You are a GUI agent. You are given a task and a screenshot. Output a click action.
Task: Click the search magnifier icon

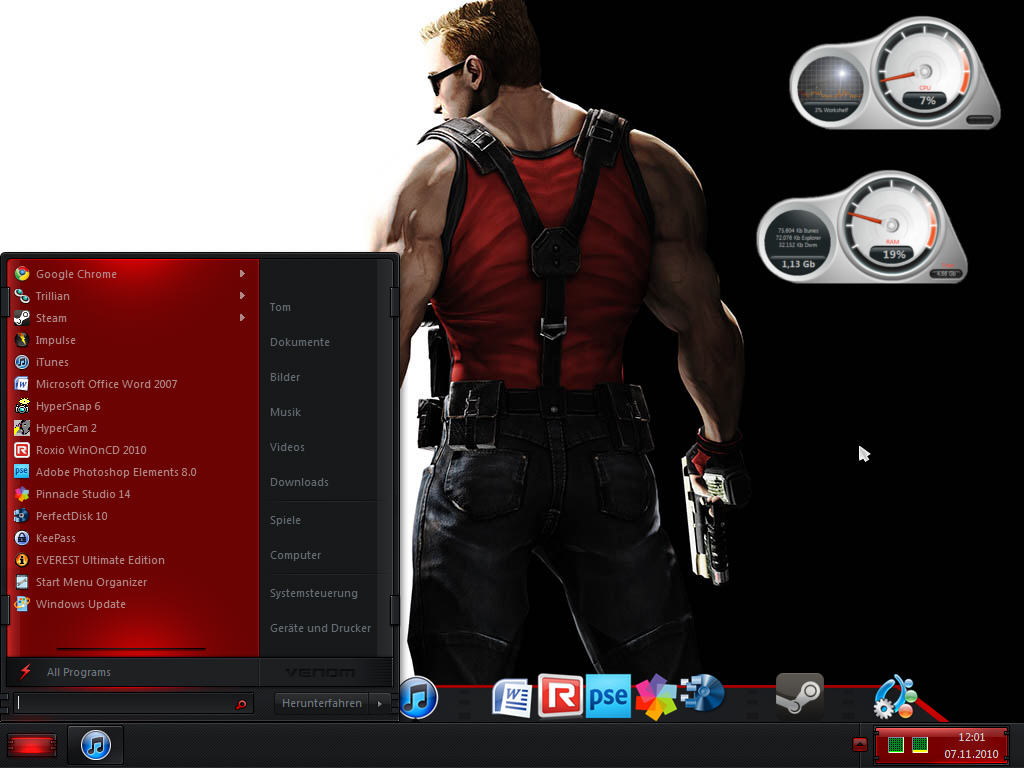pos(241,704)
